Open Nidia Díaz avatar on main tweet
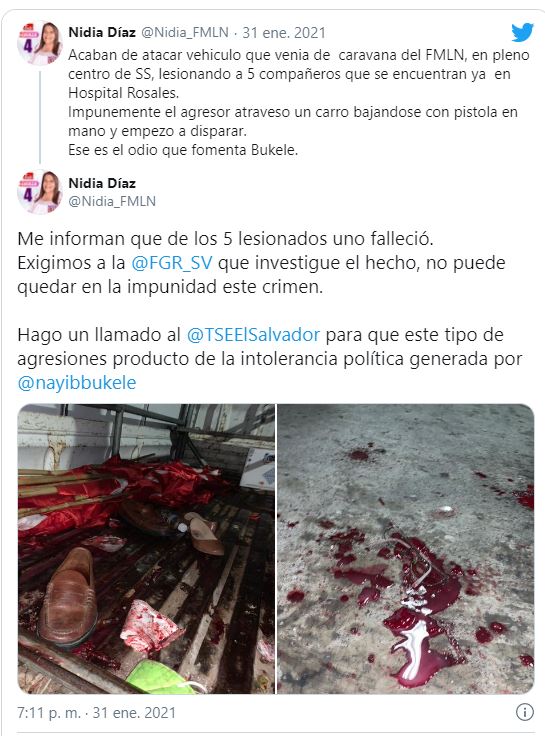Viewport: 545px width, 736px height. point(40,192)
